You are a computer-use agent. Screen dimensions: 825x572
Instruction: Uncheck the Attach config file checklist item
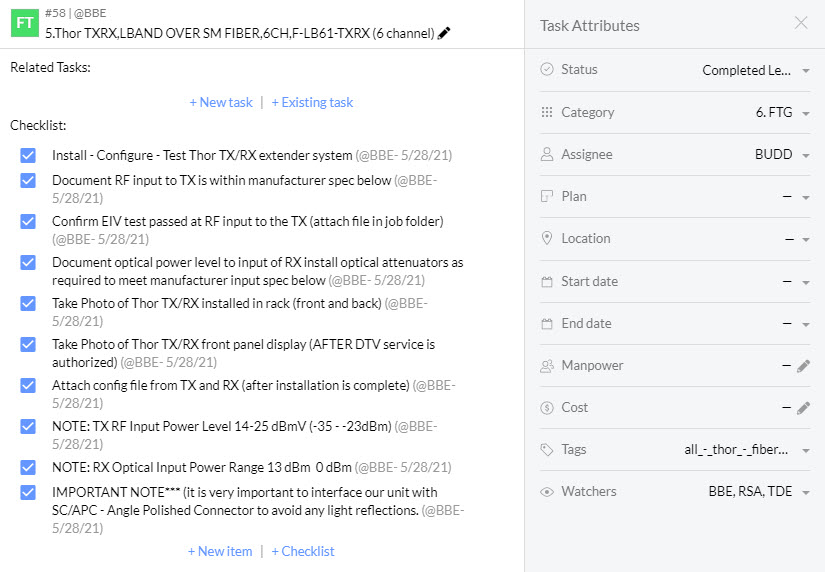28,386
